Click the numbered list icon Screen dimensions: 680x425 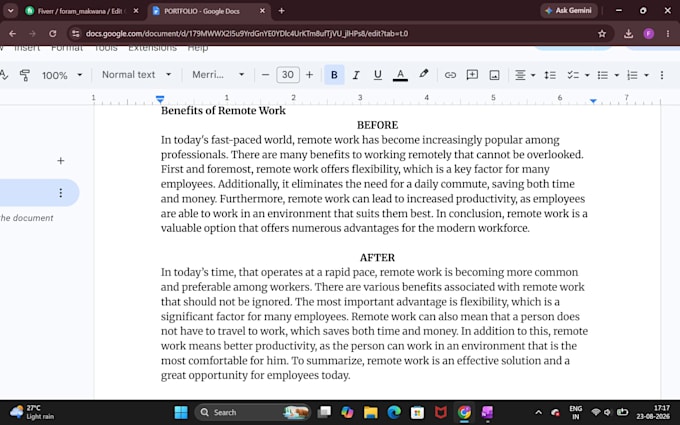633,75
